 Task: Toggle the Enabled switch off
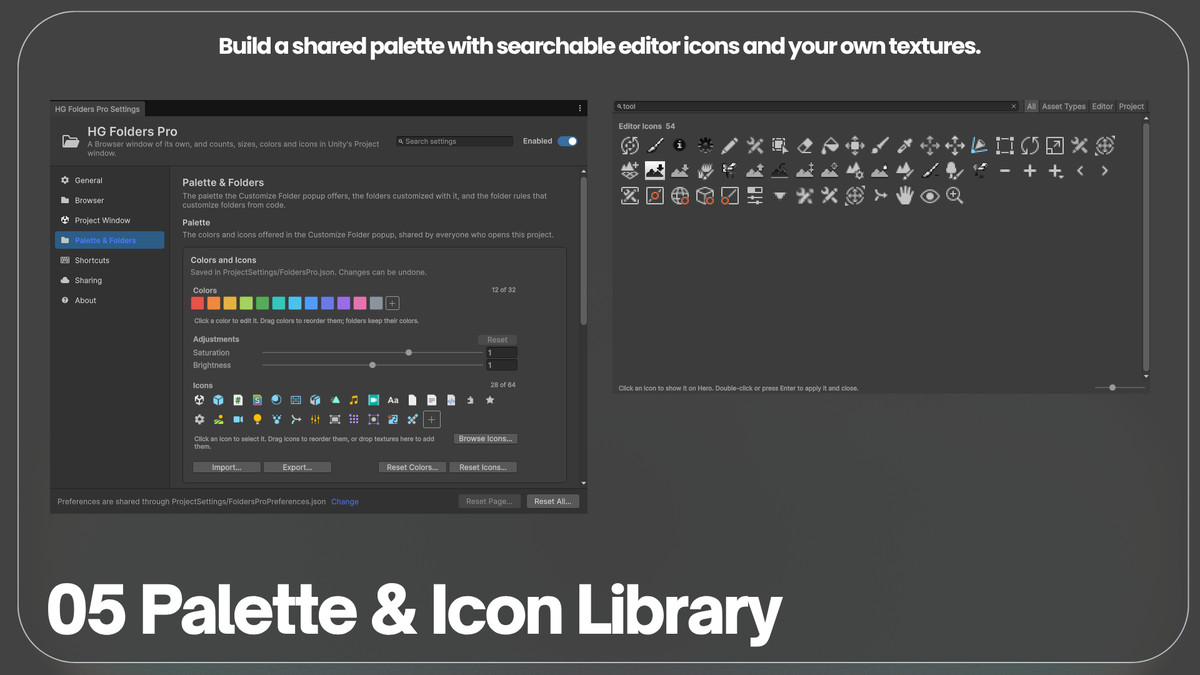(x=567, y=141)
